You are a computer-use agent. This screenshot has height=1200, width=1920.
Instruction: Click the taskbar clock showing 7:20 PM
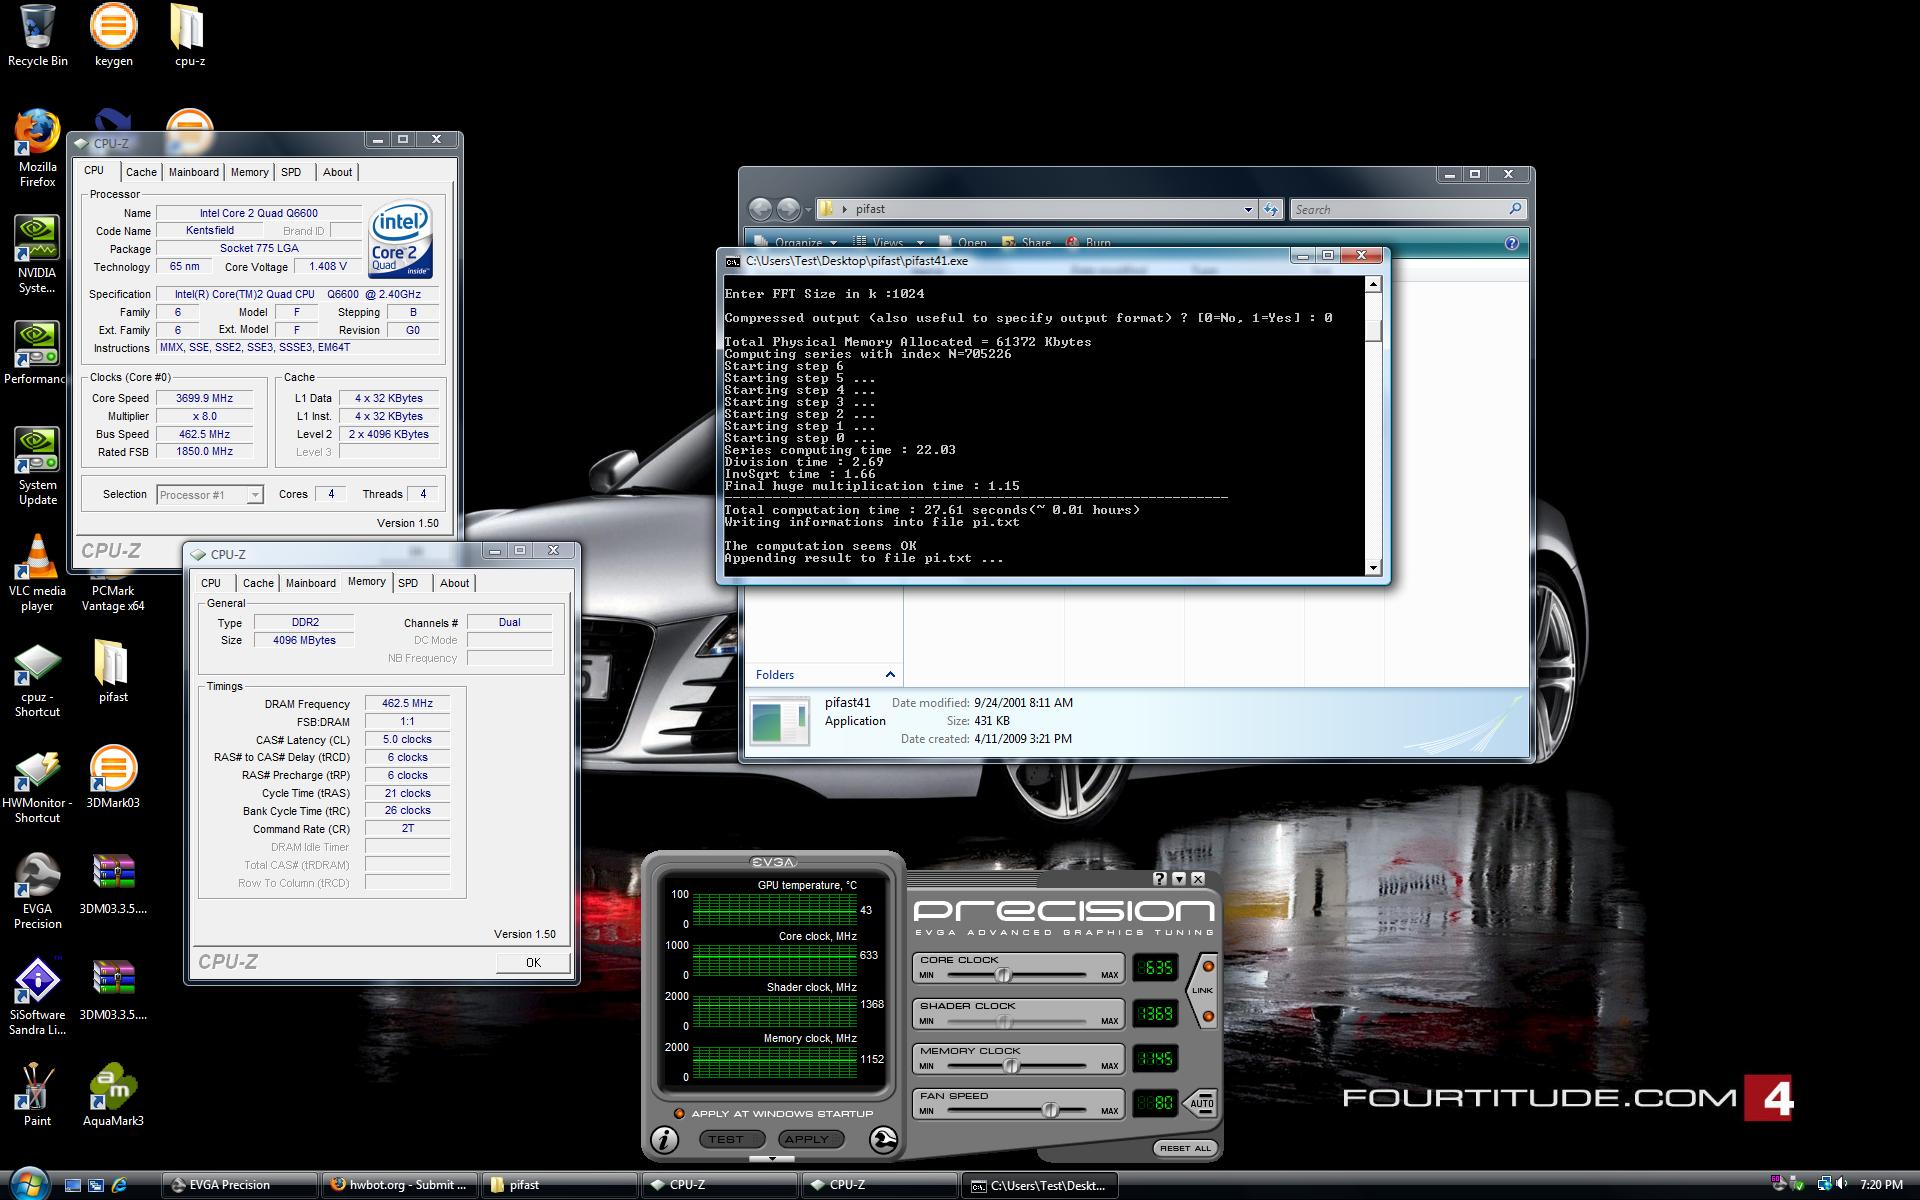pyautogui.click(x=1880, y=1185)
